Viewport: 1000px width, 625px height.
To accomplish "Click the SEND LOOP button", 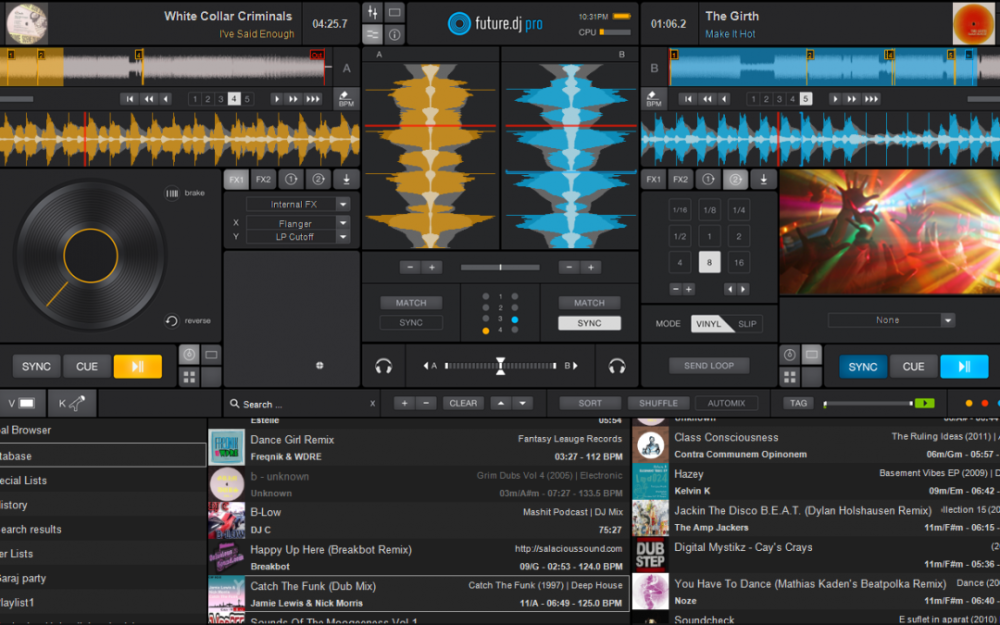I will [x=709, y=366].
